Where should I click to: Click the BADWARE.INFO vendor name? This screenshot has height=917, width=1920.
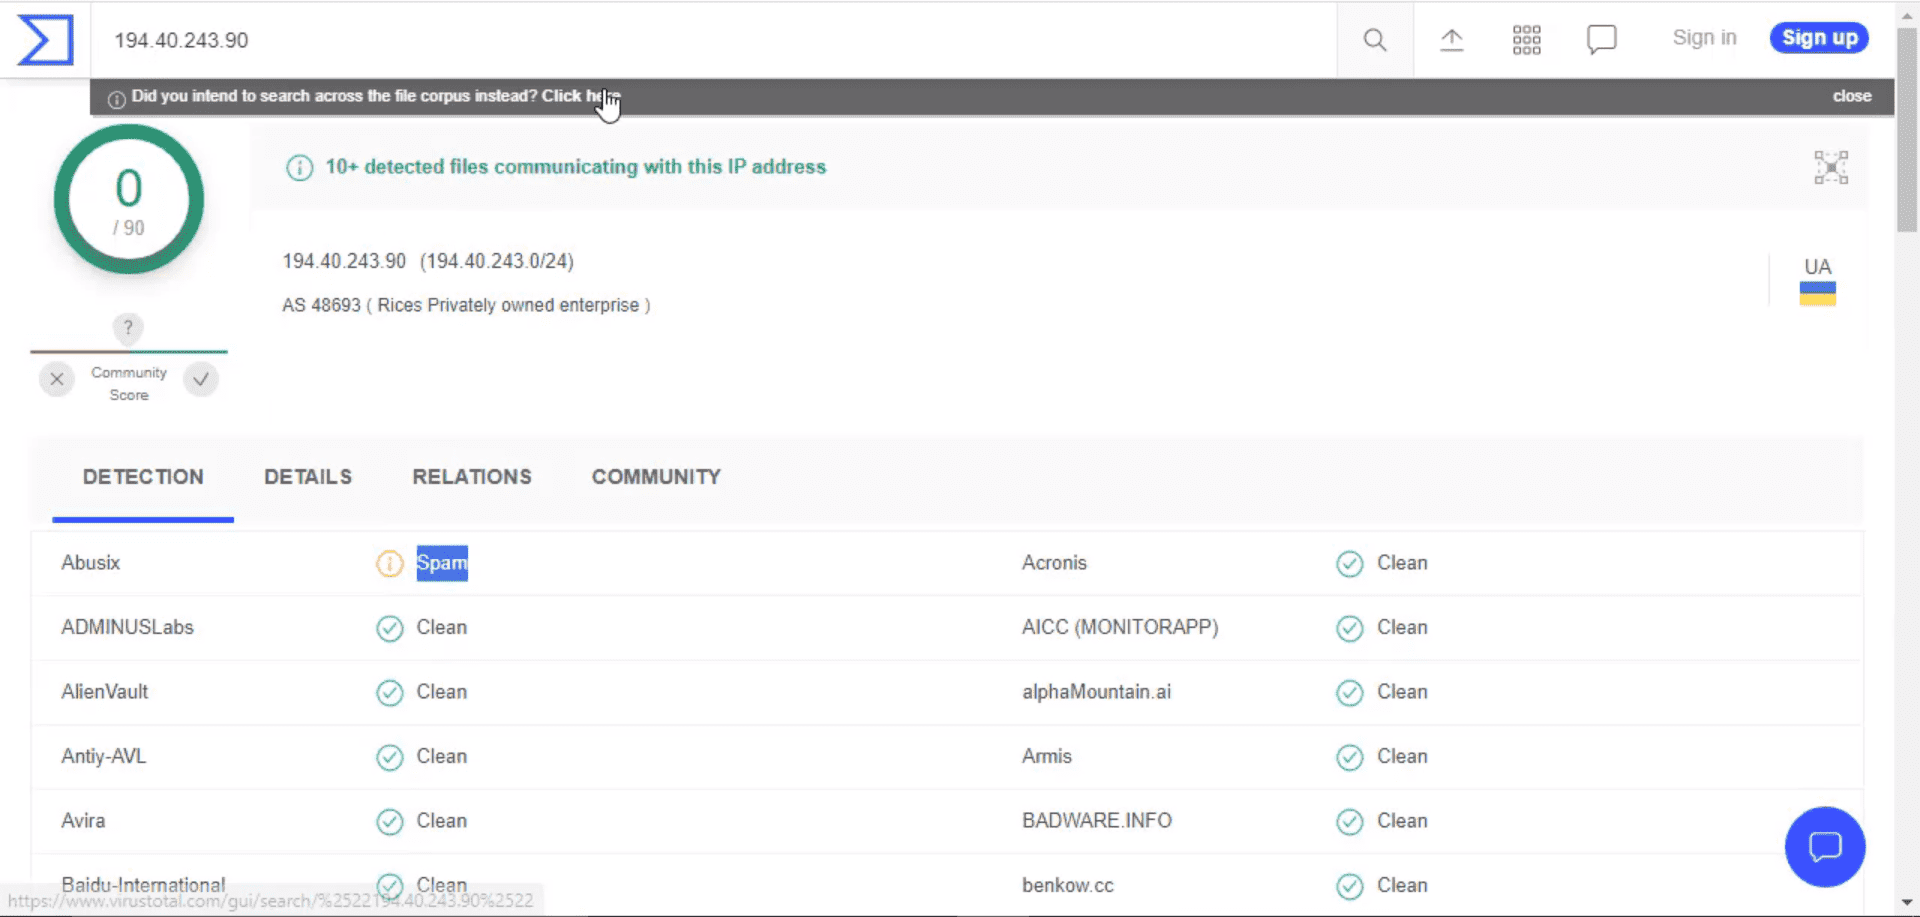click(1097, 821)
